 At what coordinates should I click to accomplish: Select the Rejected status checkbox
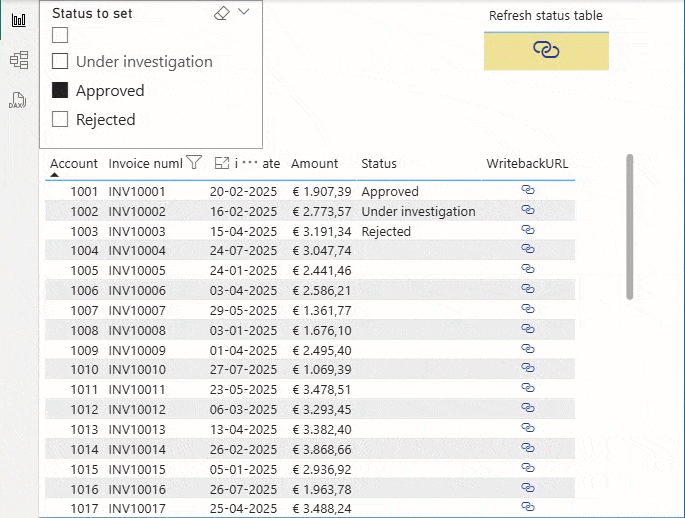pyautogui.click(x=60, y=120)
